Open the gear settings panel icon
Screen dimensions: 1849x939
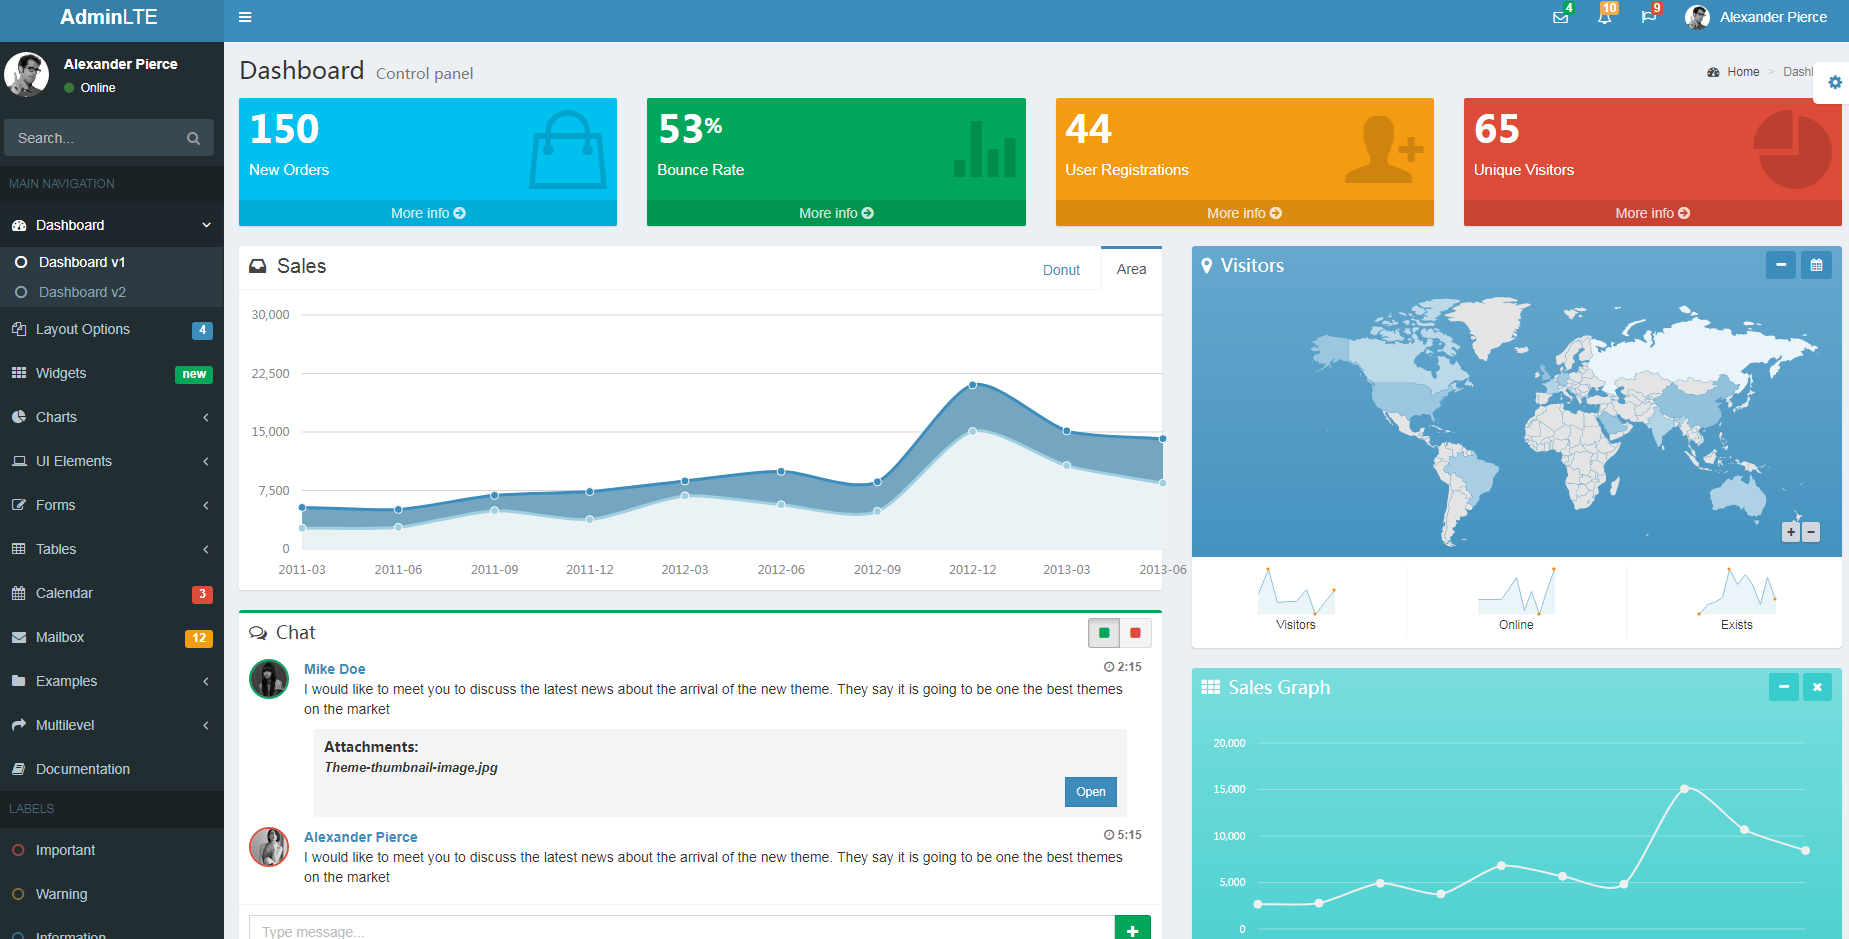click(1834, 83)
